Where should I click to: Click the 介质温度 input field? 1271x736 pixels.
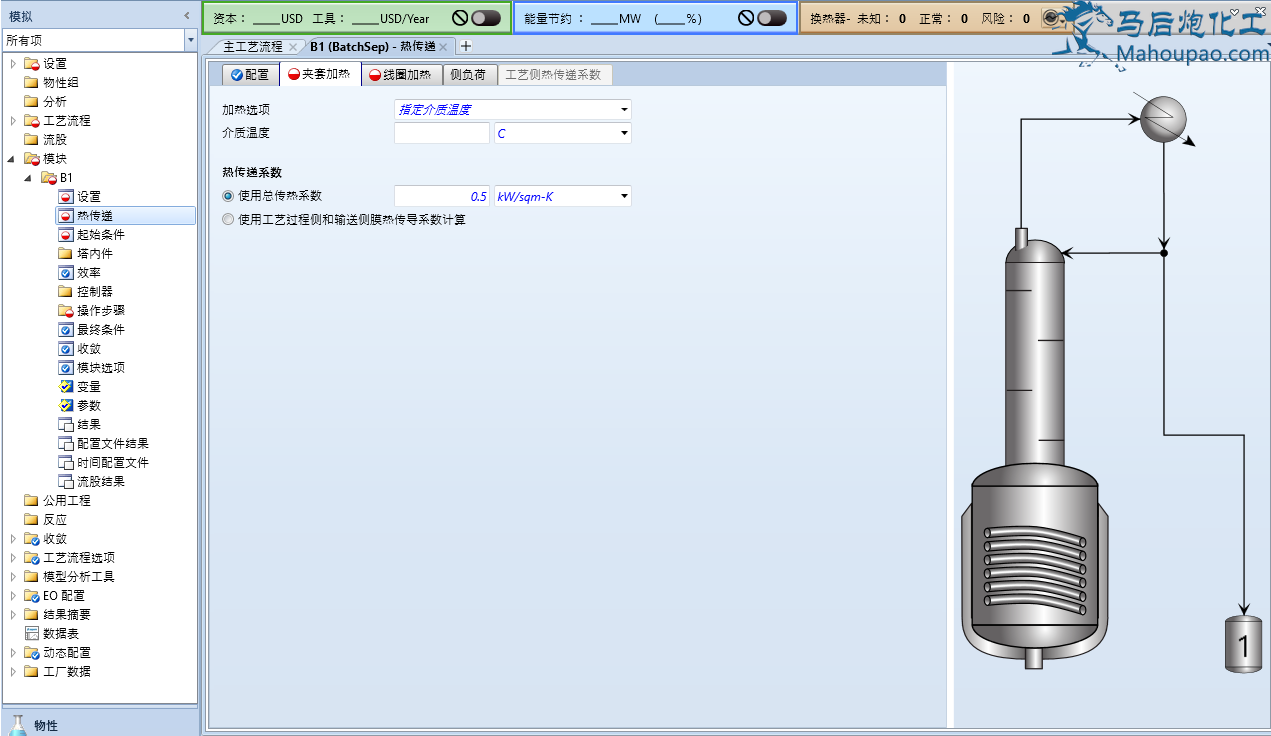(x=441, y=133)
